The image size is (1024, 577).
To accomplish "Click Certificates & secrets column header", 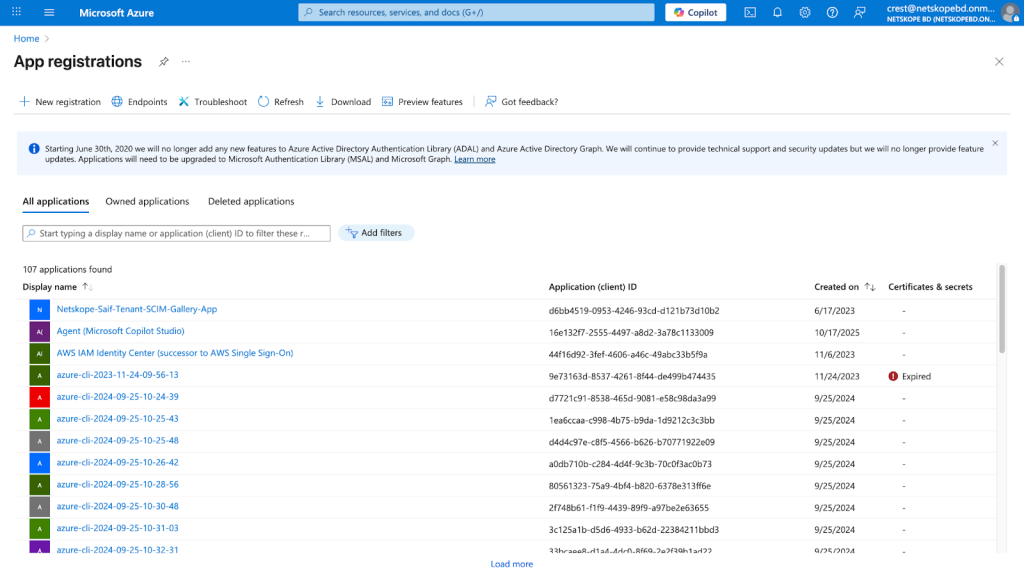I will (x=930, y=287).
